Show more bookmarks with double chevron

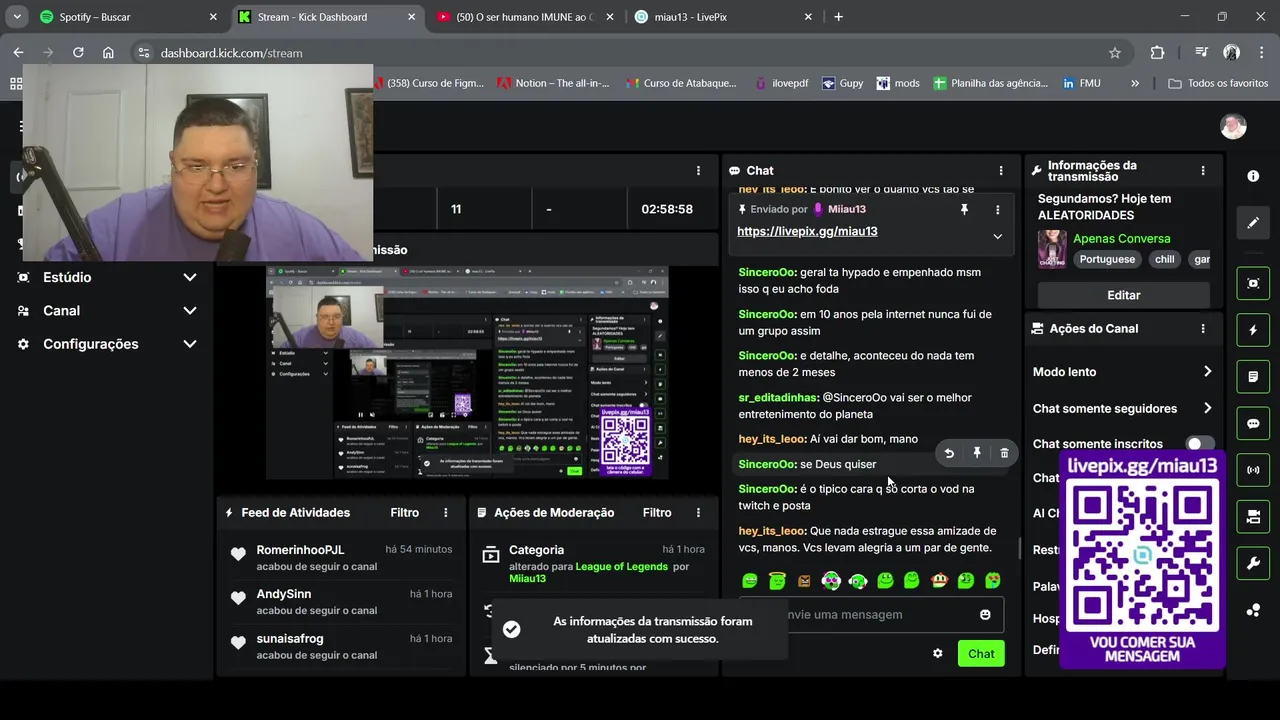[1135, 83]
